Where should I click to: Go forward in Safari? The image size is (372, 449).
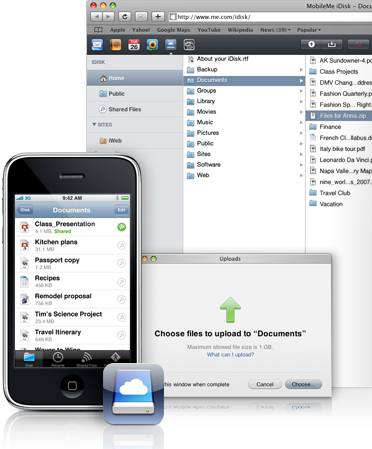coord(108,16)
